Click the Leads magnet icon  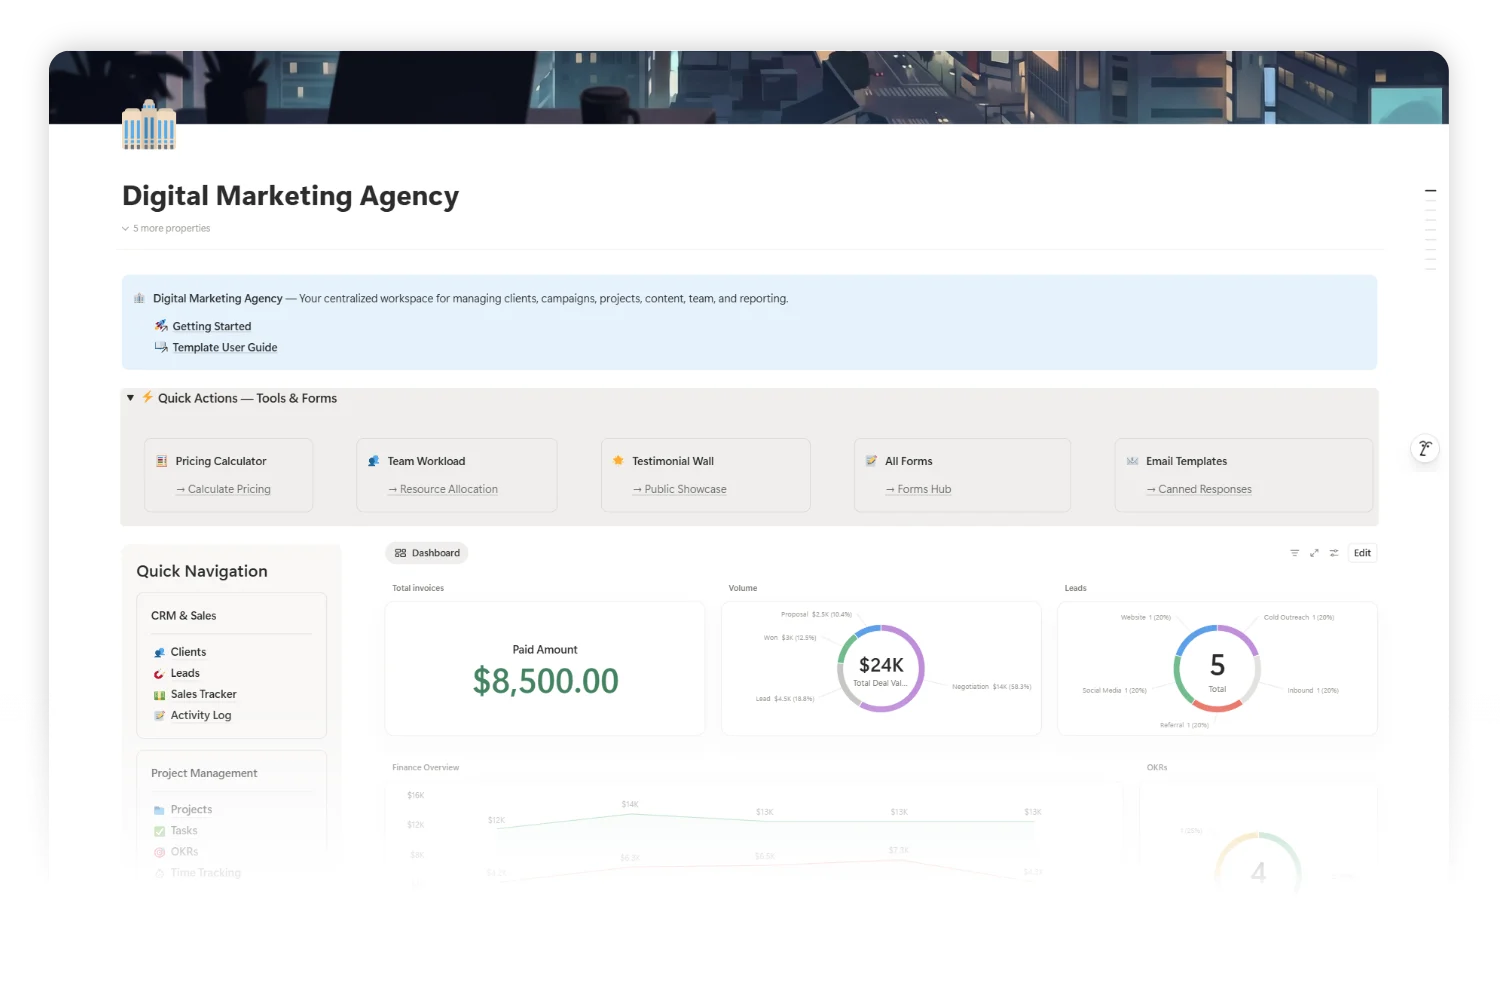[159, 674]
